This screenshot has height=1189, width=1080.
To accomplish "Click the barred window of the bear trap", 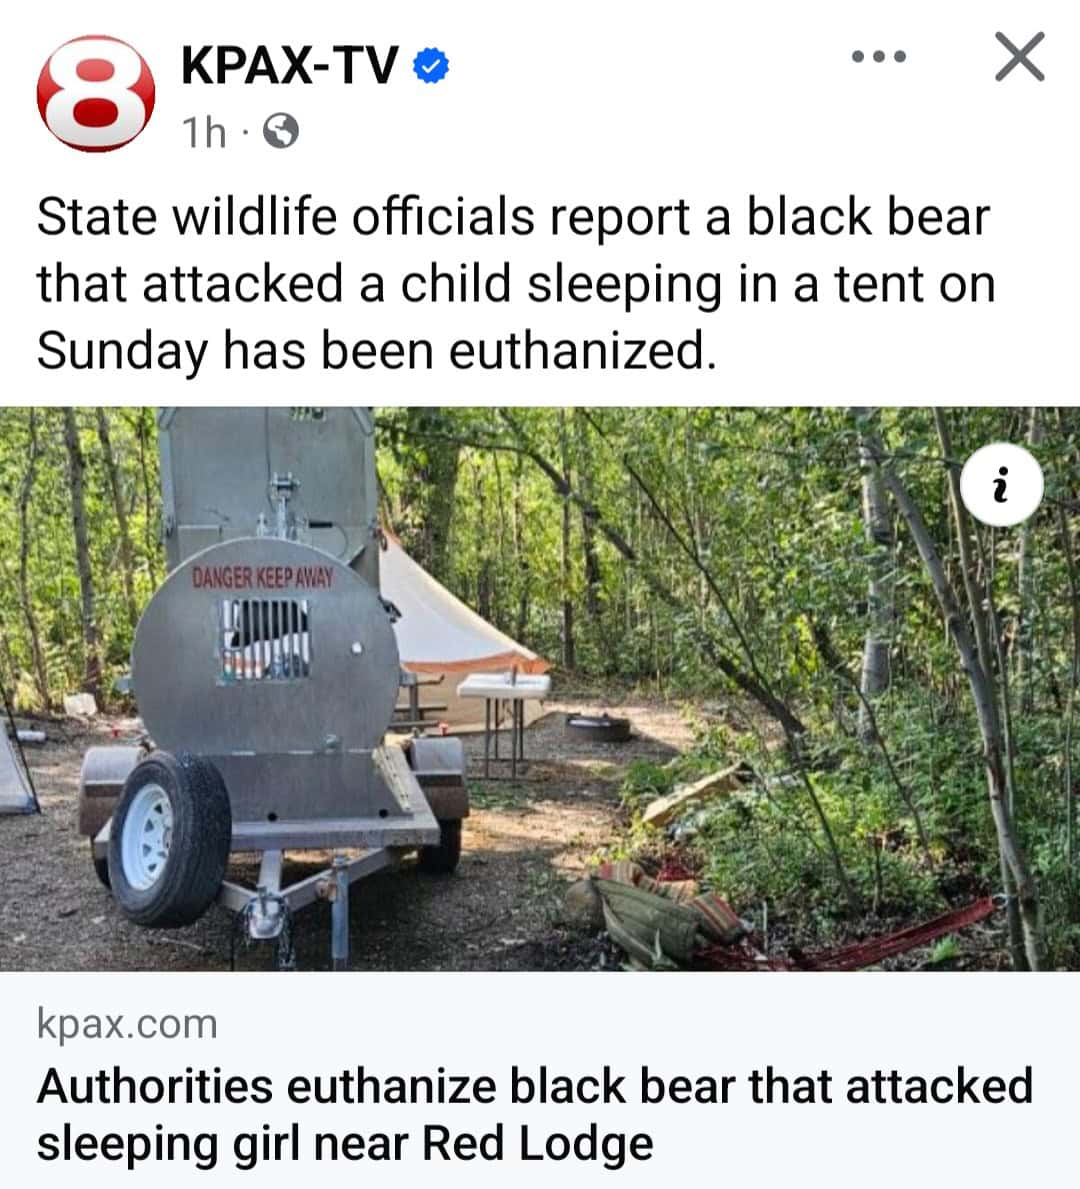I will point(265,638).
